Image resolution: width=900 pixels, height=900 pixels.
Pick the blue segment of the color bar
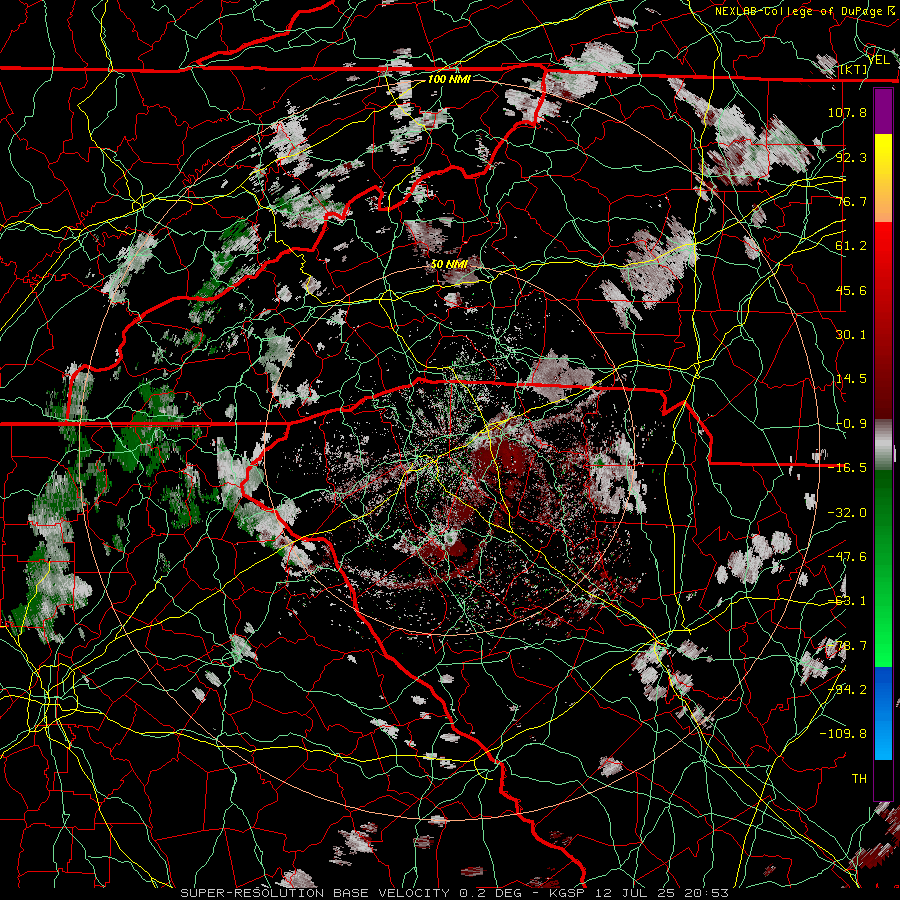click(x=883, y=713)
